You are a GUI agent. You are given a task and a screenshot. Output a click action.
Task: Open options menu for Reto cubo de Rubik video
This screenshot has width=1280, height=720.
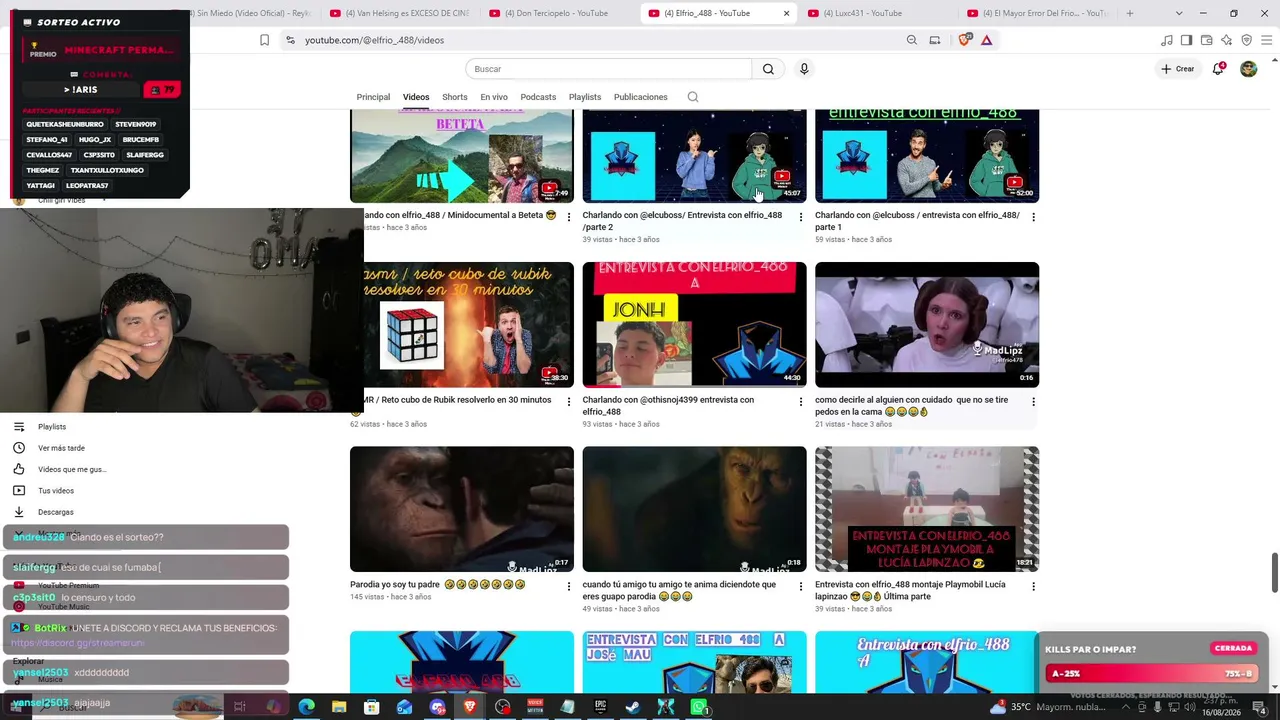(x=569, y=402)
